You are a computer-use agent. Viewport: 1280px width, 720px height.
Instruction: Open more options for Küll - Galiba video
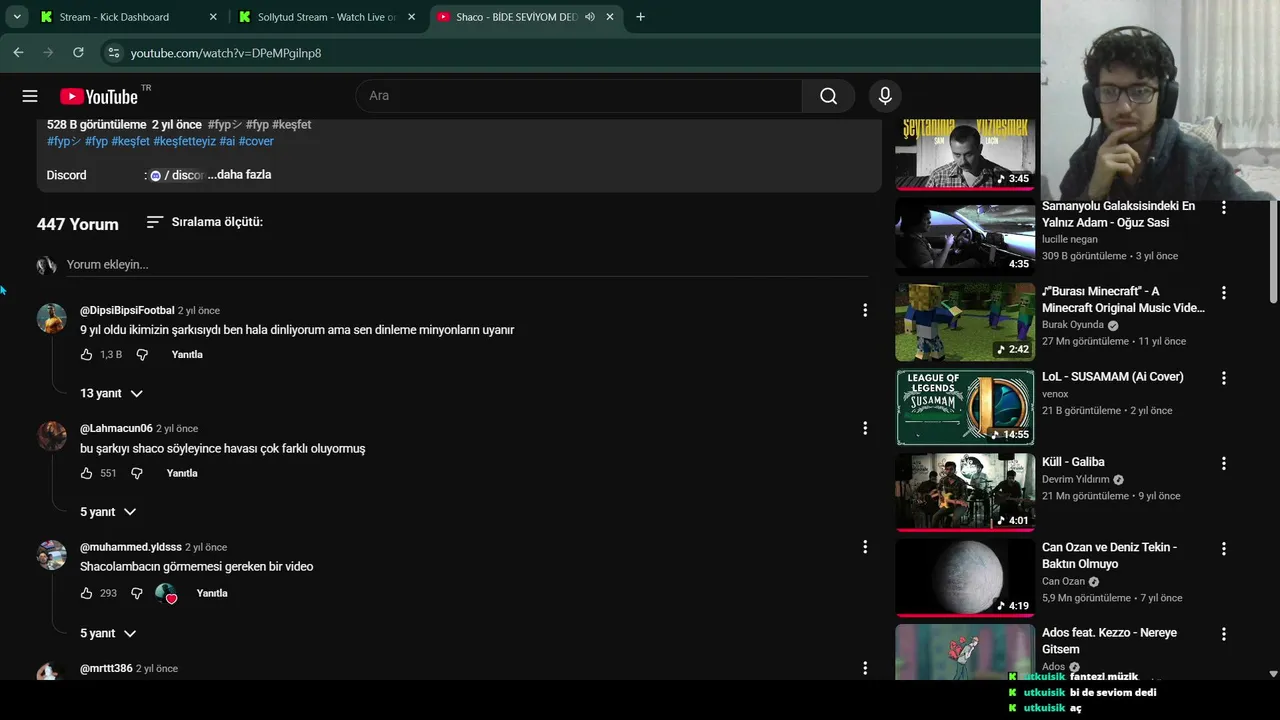click(1223, 463)
